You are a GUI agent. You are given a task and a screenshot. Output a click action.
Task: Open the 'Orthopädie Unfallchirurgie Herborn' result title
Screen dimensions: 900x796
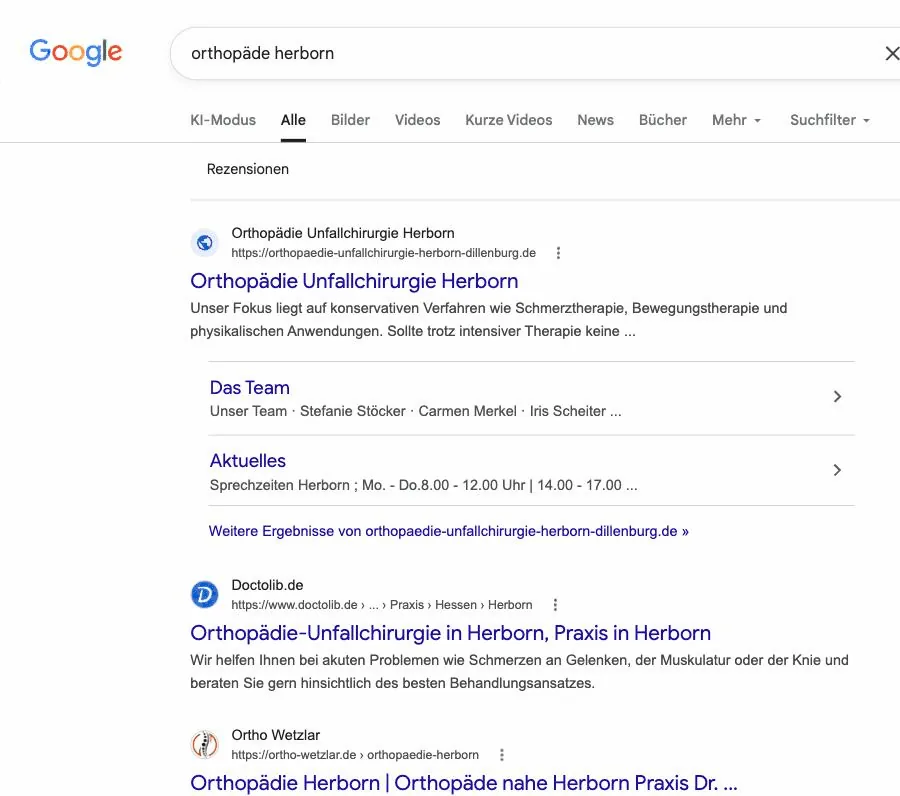354,281
